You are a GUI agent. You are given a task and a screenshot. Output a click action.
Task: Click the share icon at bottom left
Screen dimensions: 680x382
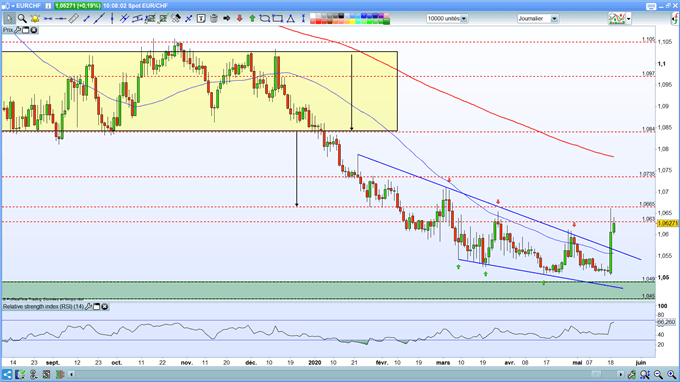pyautogui.click(x=7, y=374)
